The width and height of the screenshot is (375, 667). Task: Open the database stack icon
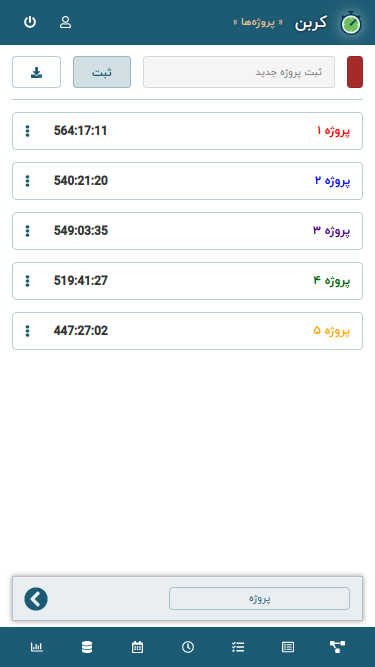[x=87, y=647]
